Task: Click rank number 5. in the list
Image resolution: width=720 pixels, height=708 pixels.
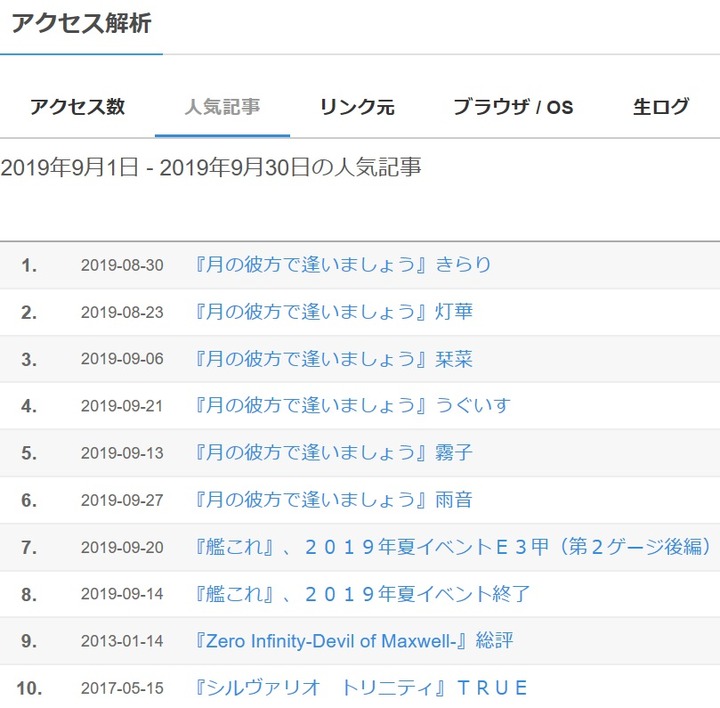Action: pyautogui.click(x=29, y=453)
